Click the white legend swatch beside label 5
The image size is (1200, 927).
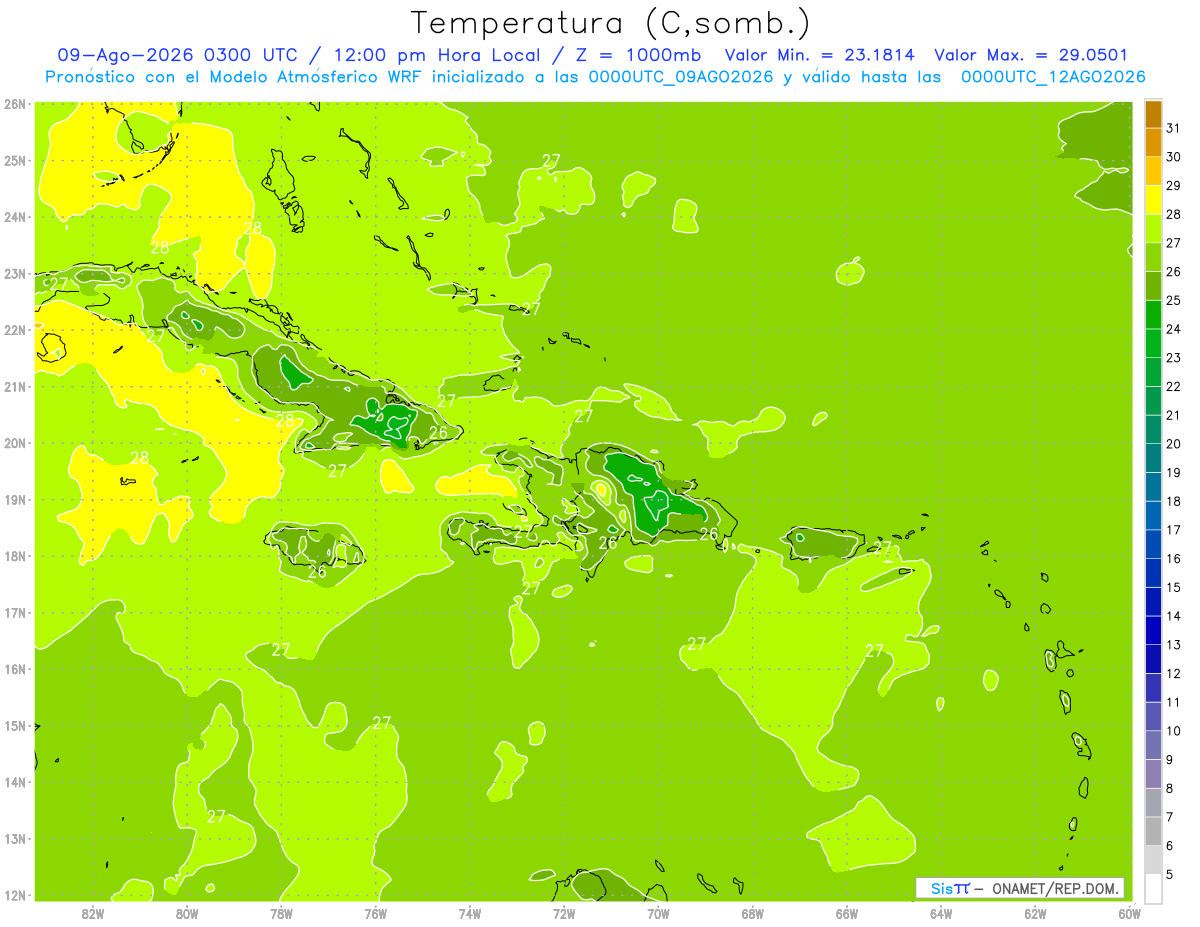click(x=1153, y=888)
